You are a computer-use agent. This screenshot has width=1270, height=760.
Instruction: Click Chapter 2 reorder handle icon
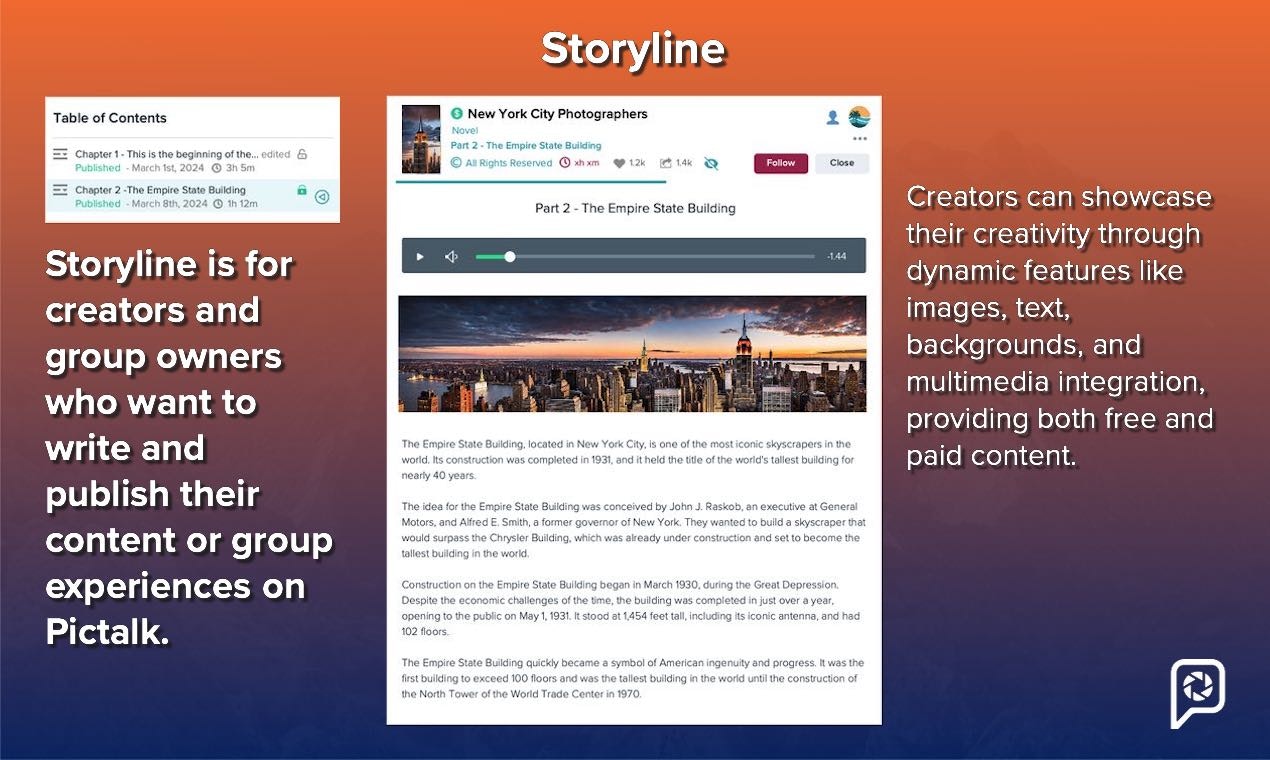tap(60, 190)
